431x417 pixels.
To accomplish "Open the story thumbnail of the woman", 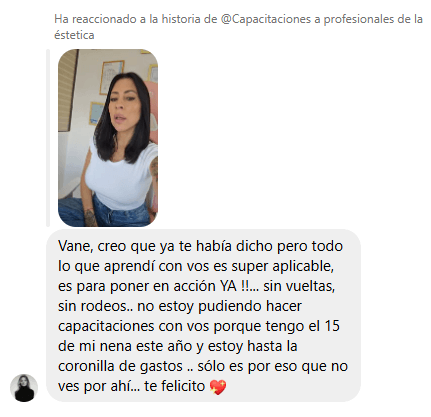I will 108,138.
